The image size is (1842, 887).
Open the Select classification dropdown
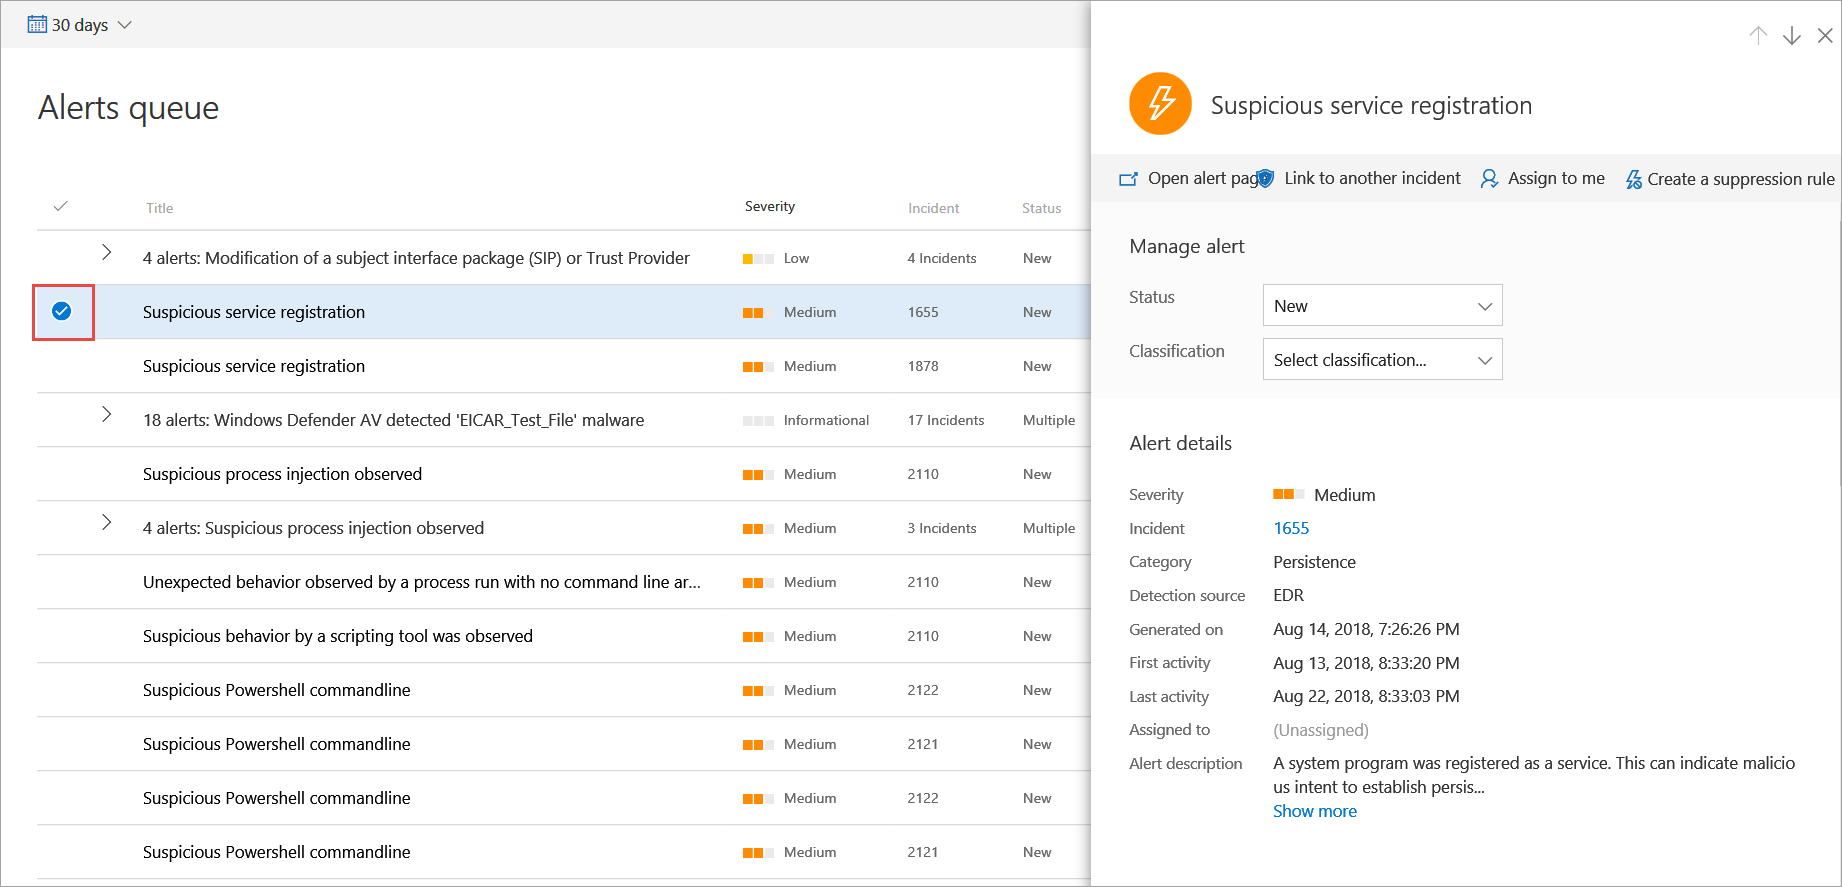[x=1382, y=360]
